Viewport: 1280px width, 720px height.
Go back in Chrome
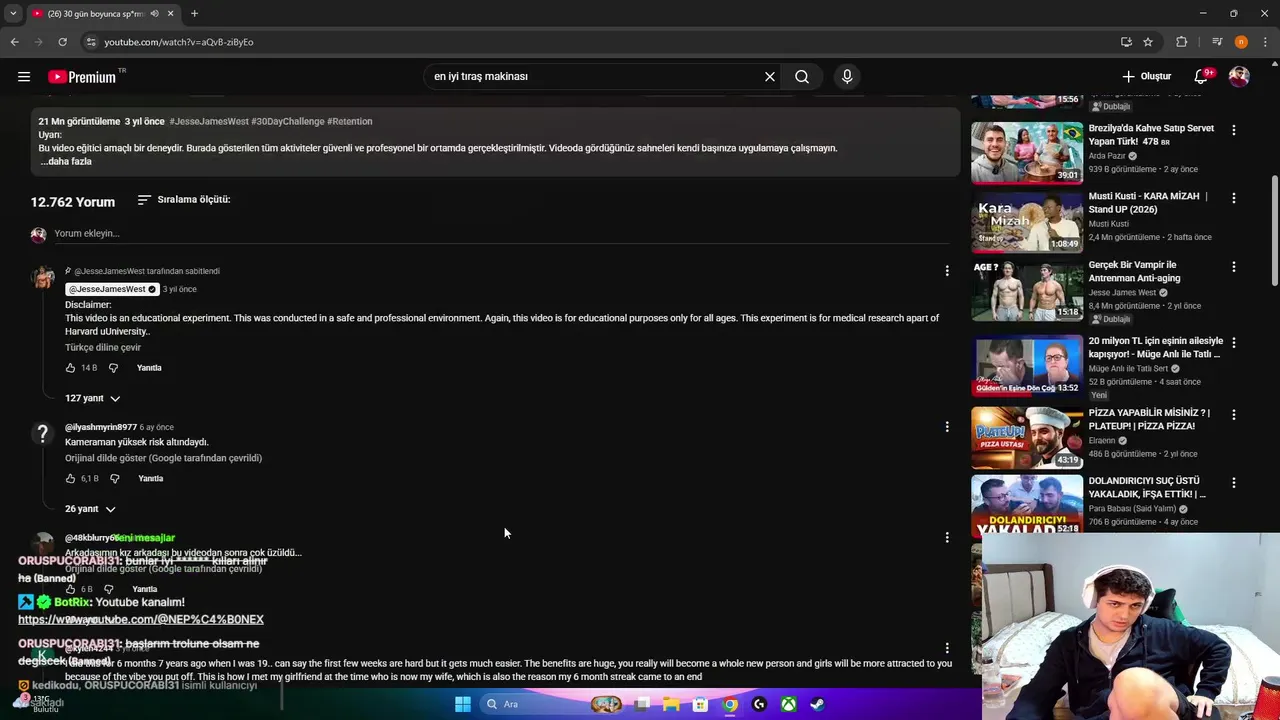click(14, 42)
